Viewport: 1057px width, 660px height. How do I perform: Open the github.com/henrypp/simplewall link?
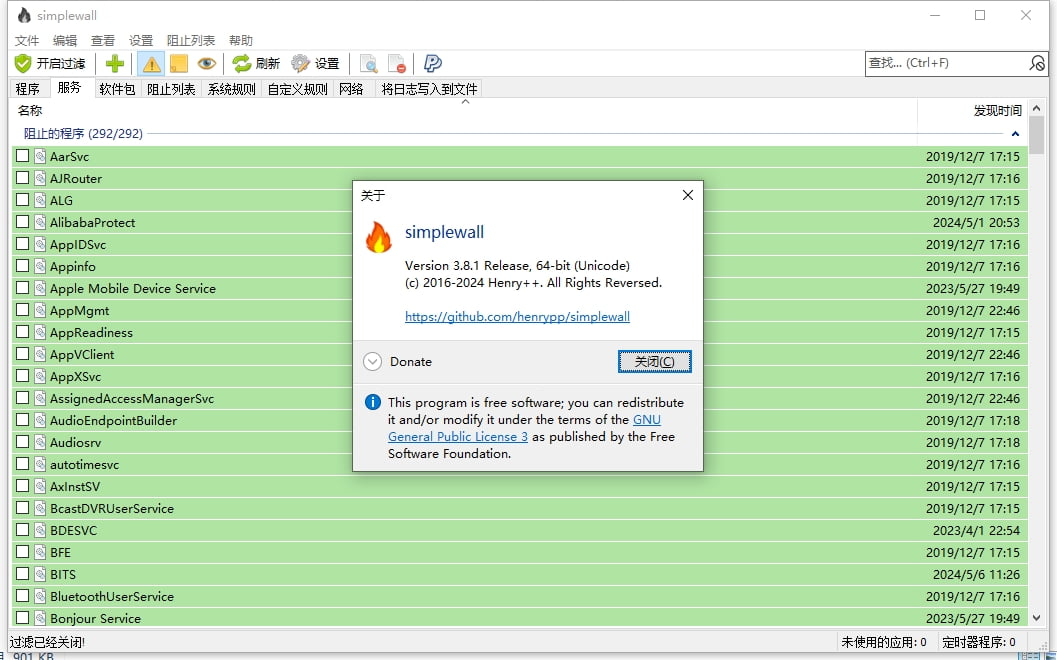pos(517,316)
